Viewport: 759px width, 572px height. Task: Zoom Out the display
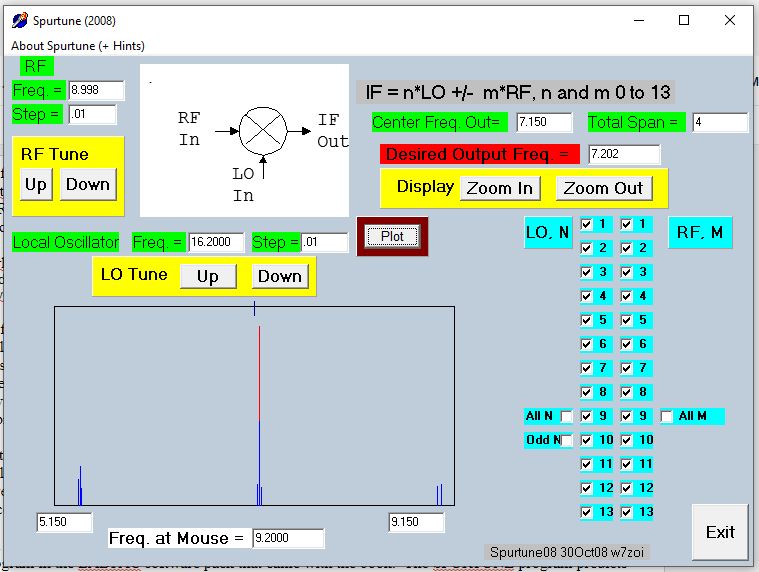click(x=603, y=188)
